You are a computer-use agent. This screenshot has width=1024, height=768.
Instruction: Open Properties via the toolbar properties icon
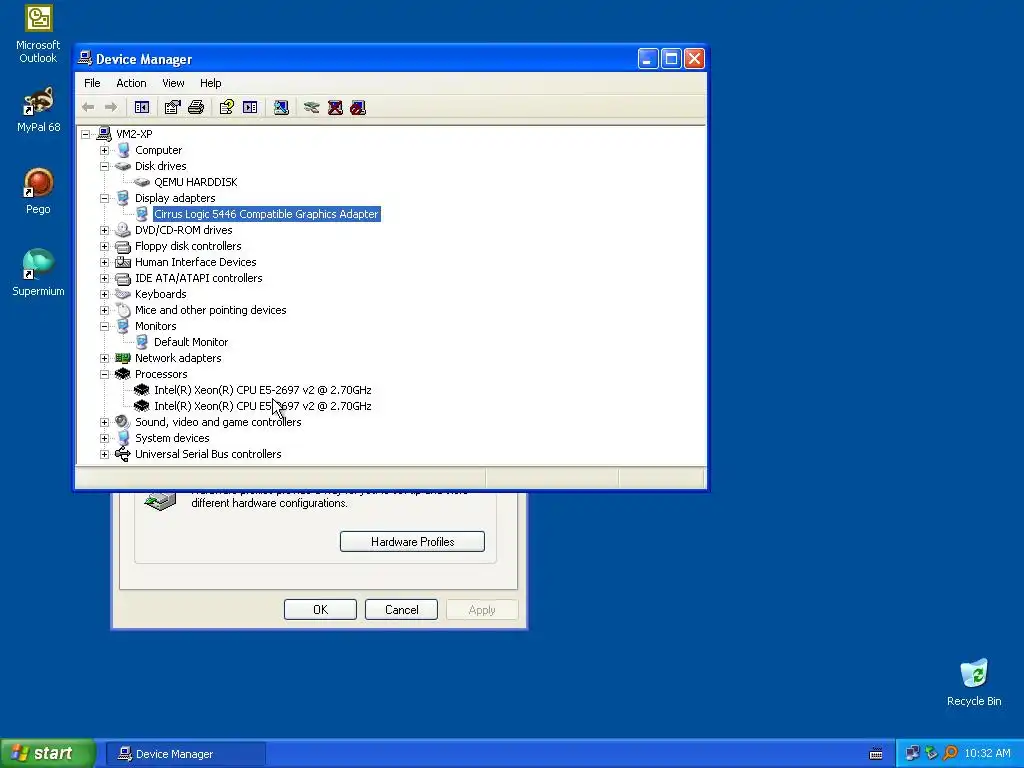(172, 107)
